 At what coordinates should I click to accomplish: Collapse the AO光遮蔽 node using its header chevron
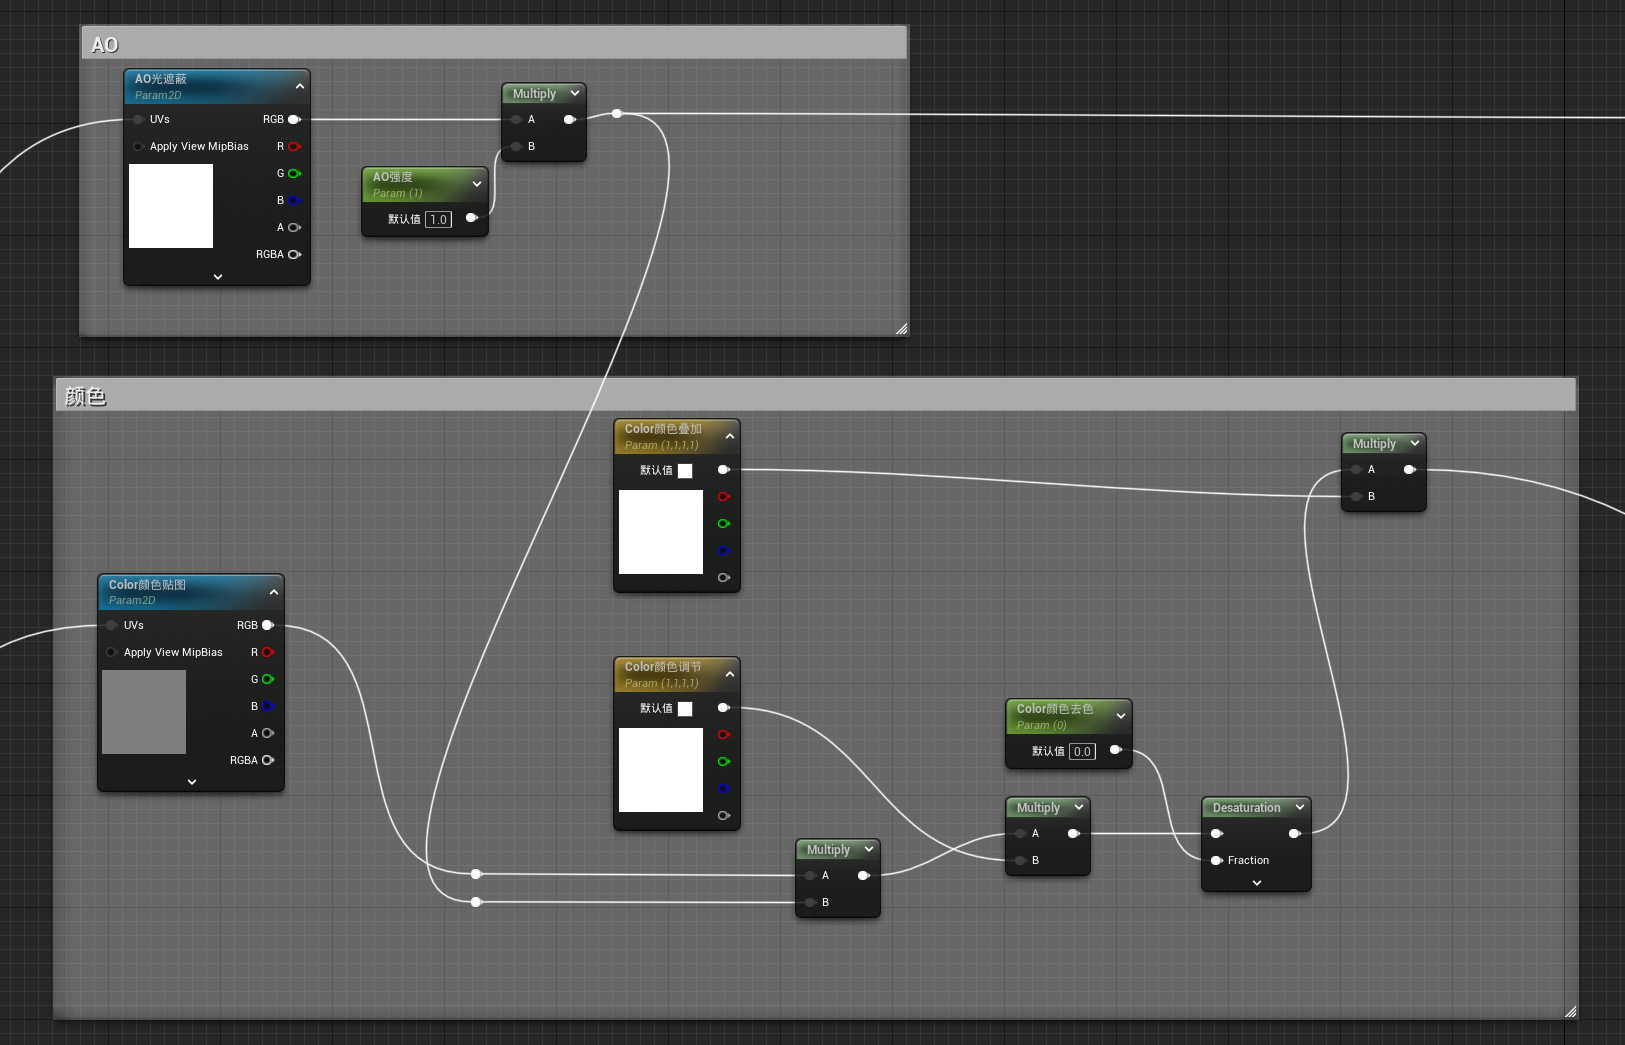point(299,86)
